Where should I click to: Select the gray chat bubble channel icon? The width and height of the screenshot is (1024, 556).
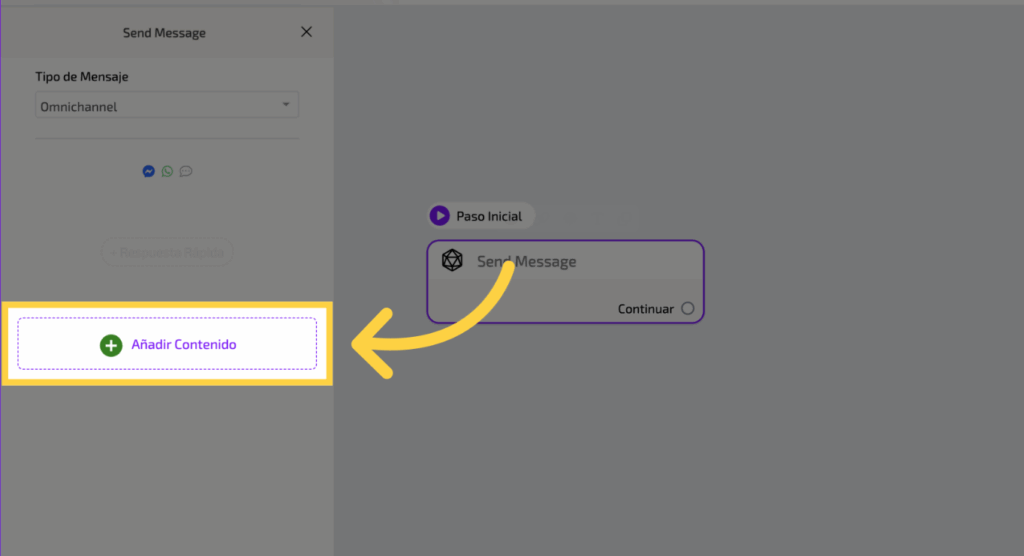[186, 171]
